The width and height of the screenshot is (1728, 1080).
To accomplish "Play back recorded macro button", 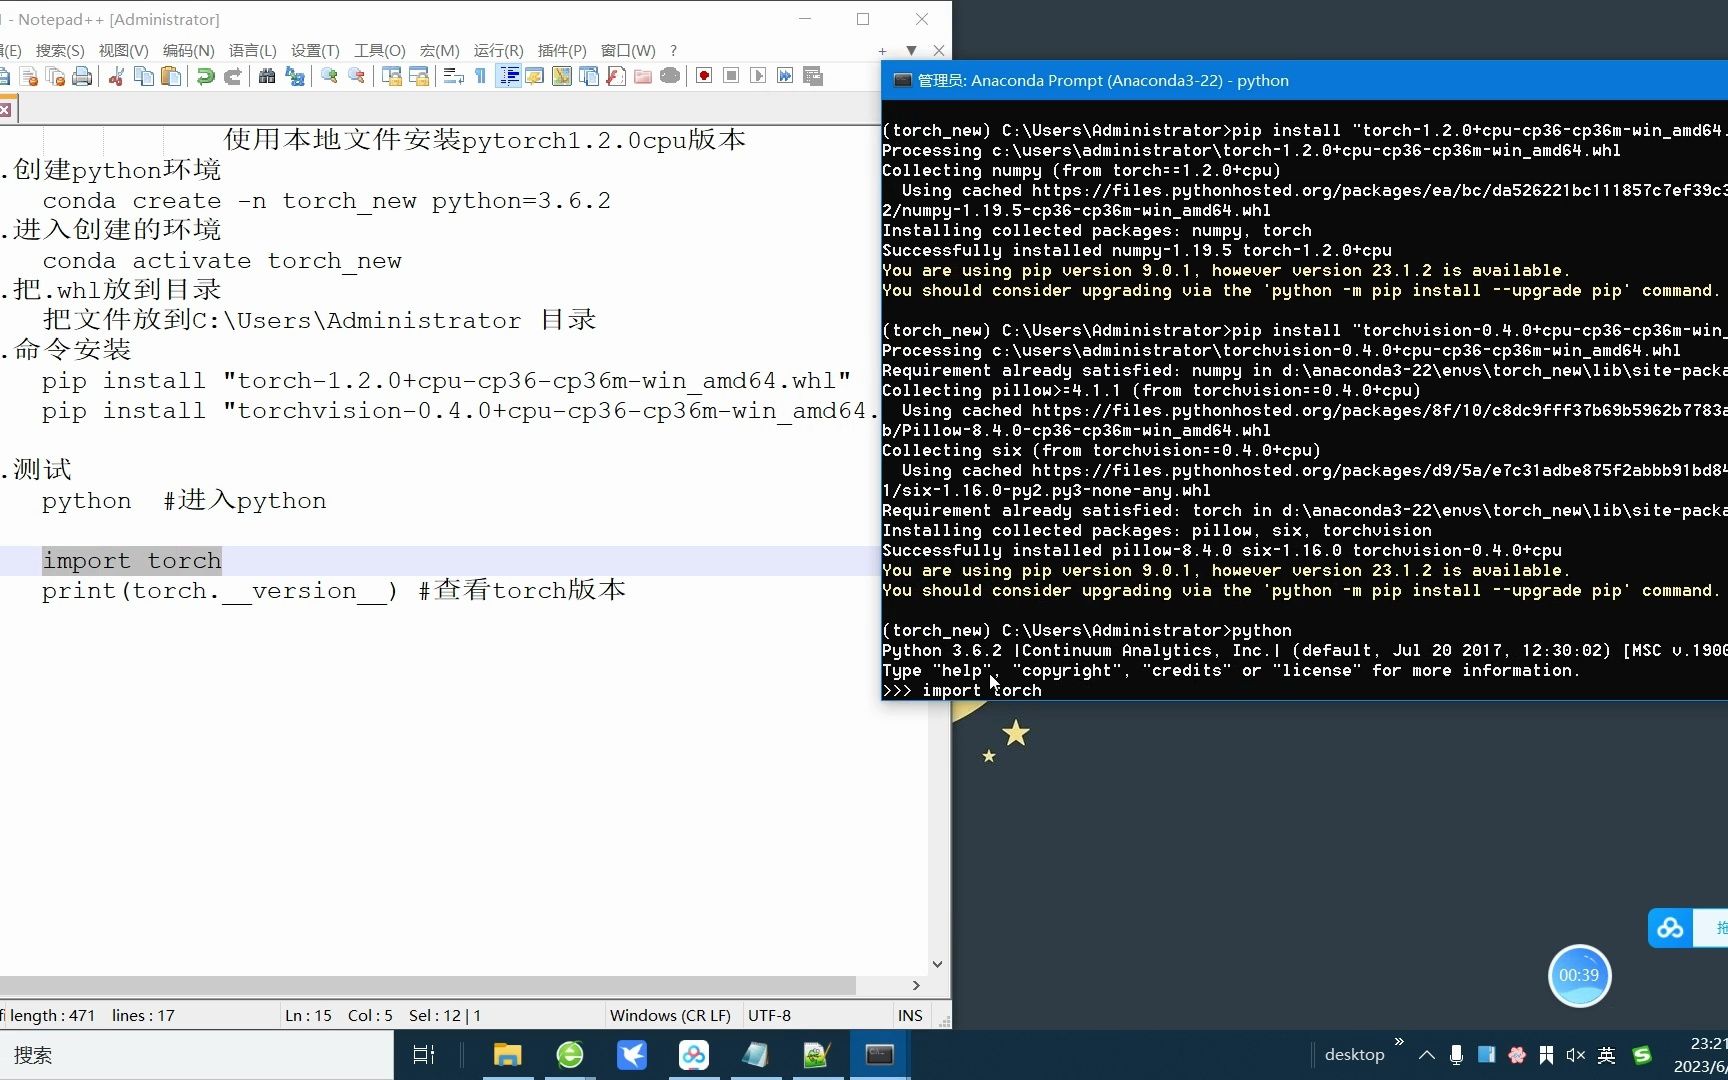I will pos(758,76).
